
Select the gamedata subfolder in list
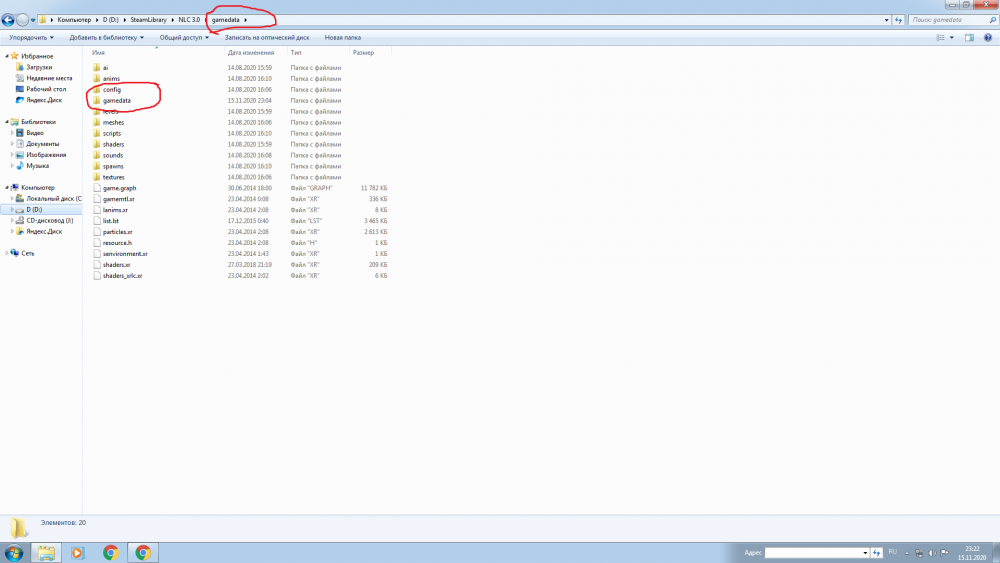pos(117,100)
